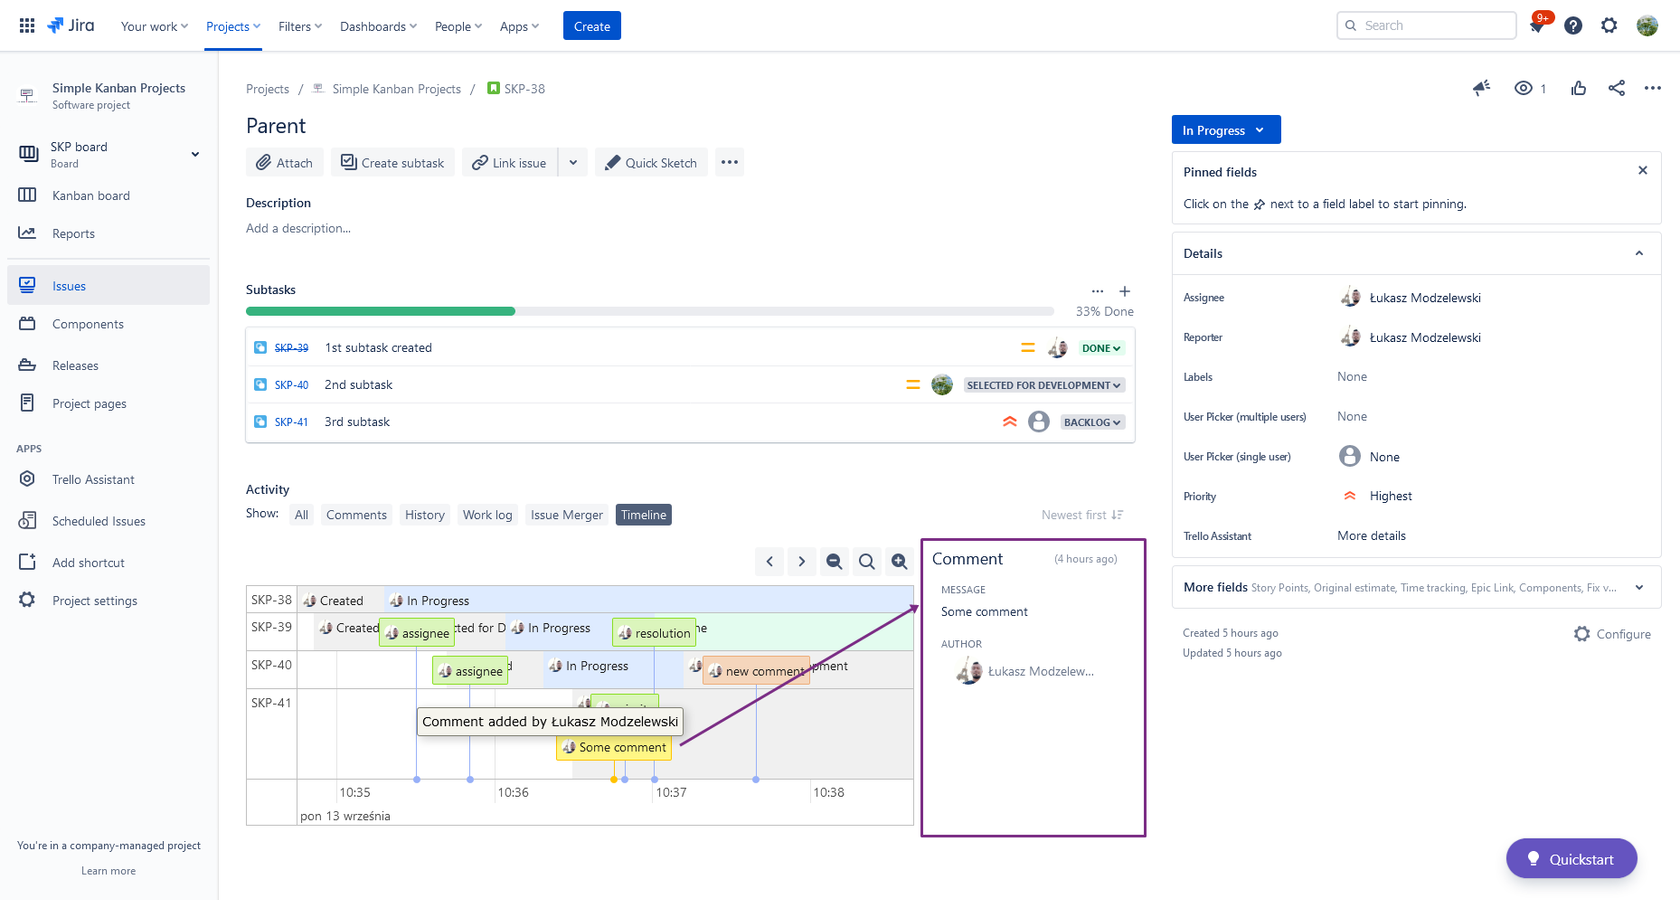Viewport: 1680px width, 900px height.
Task: Collapse the Details section
Action: tap(1639, 253)
